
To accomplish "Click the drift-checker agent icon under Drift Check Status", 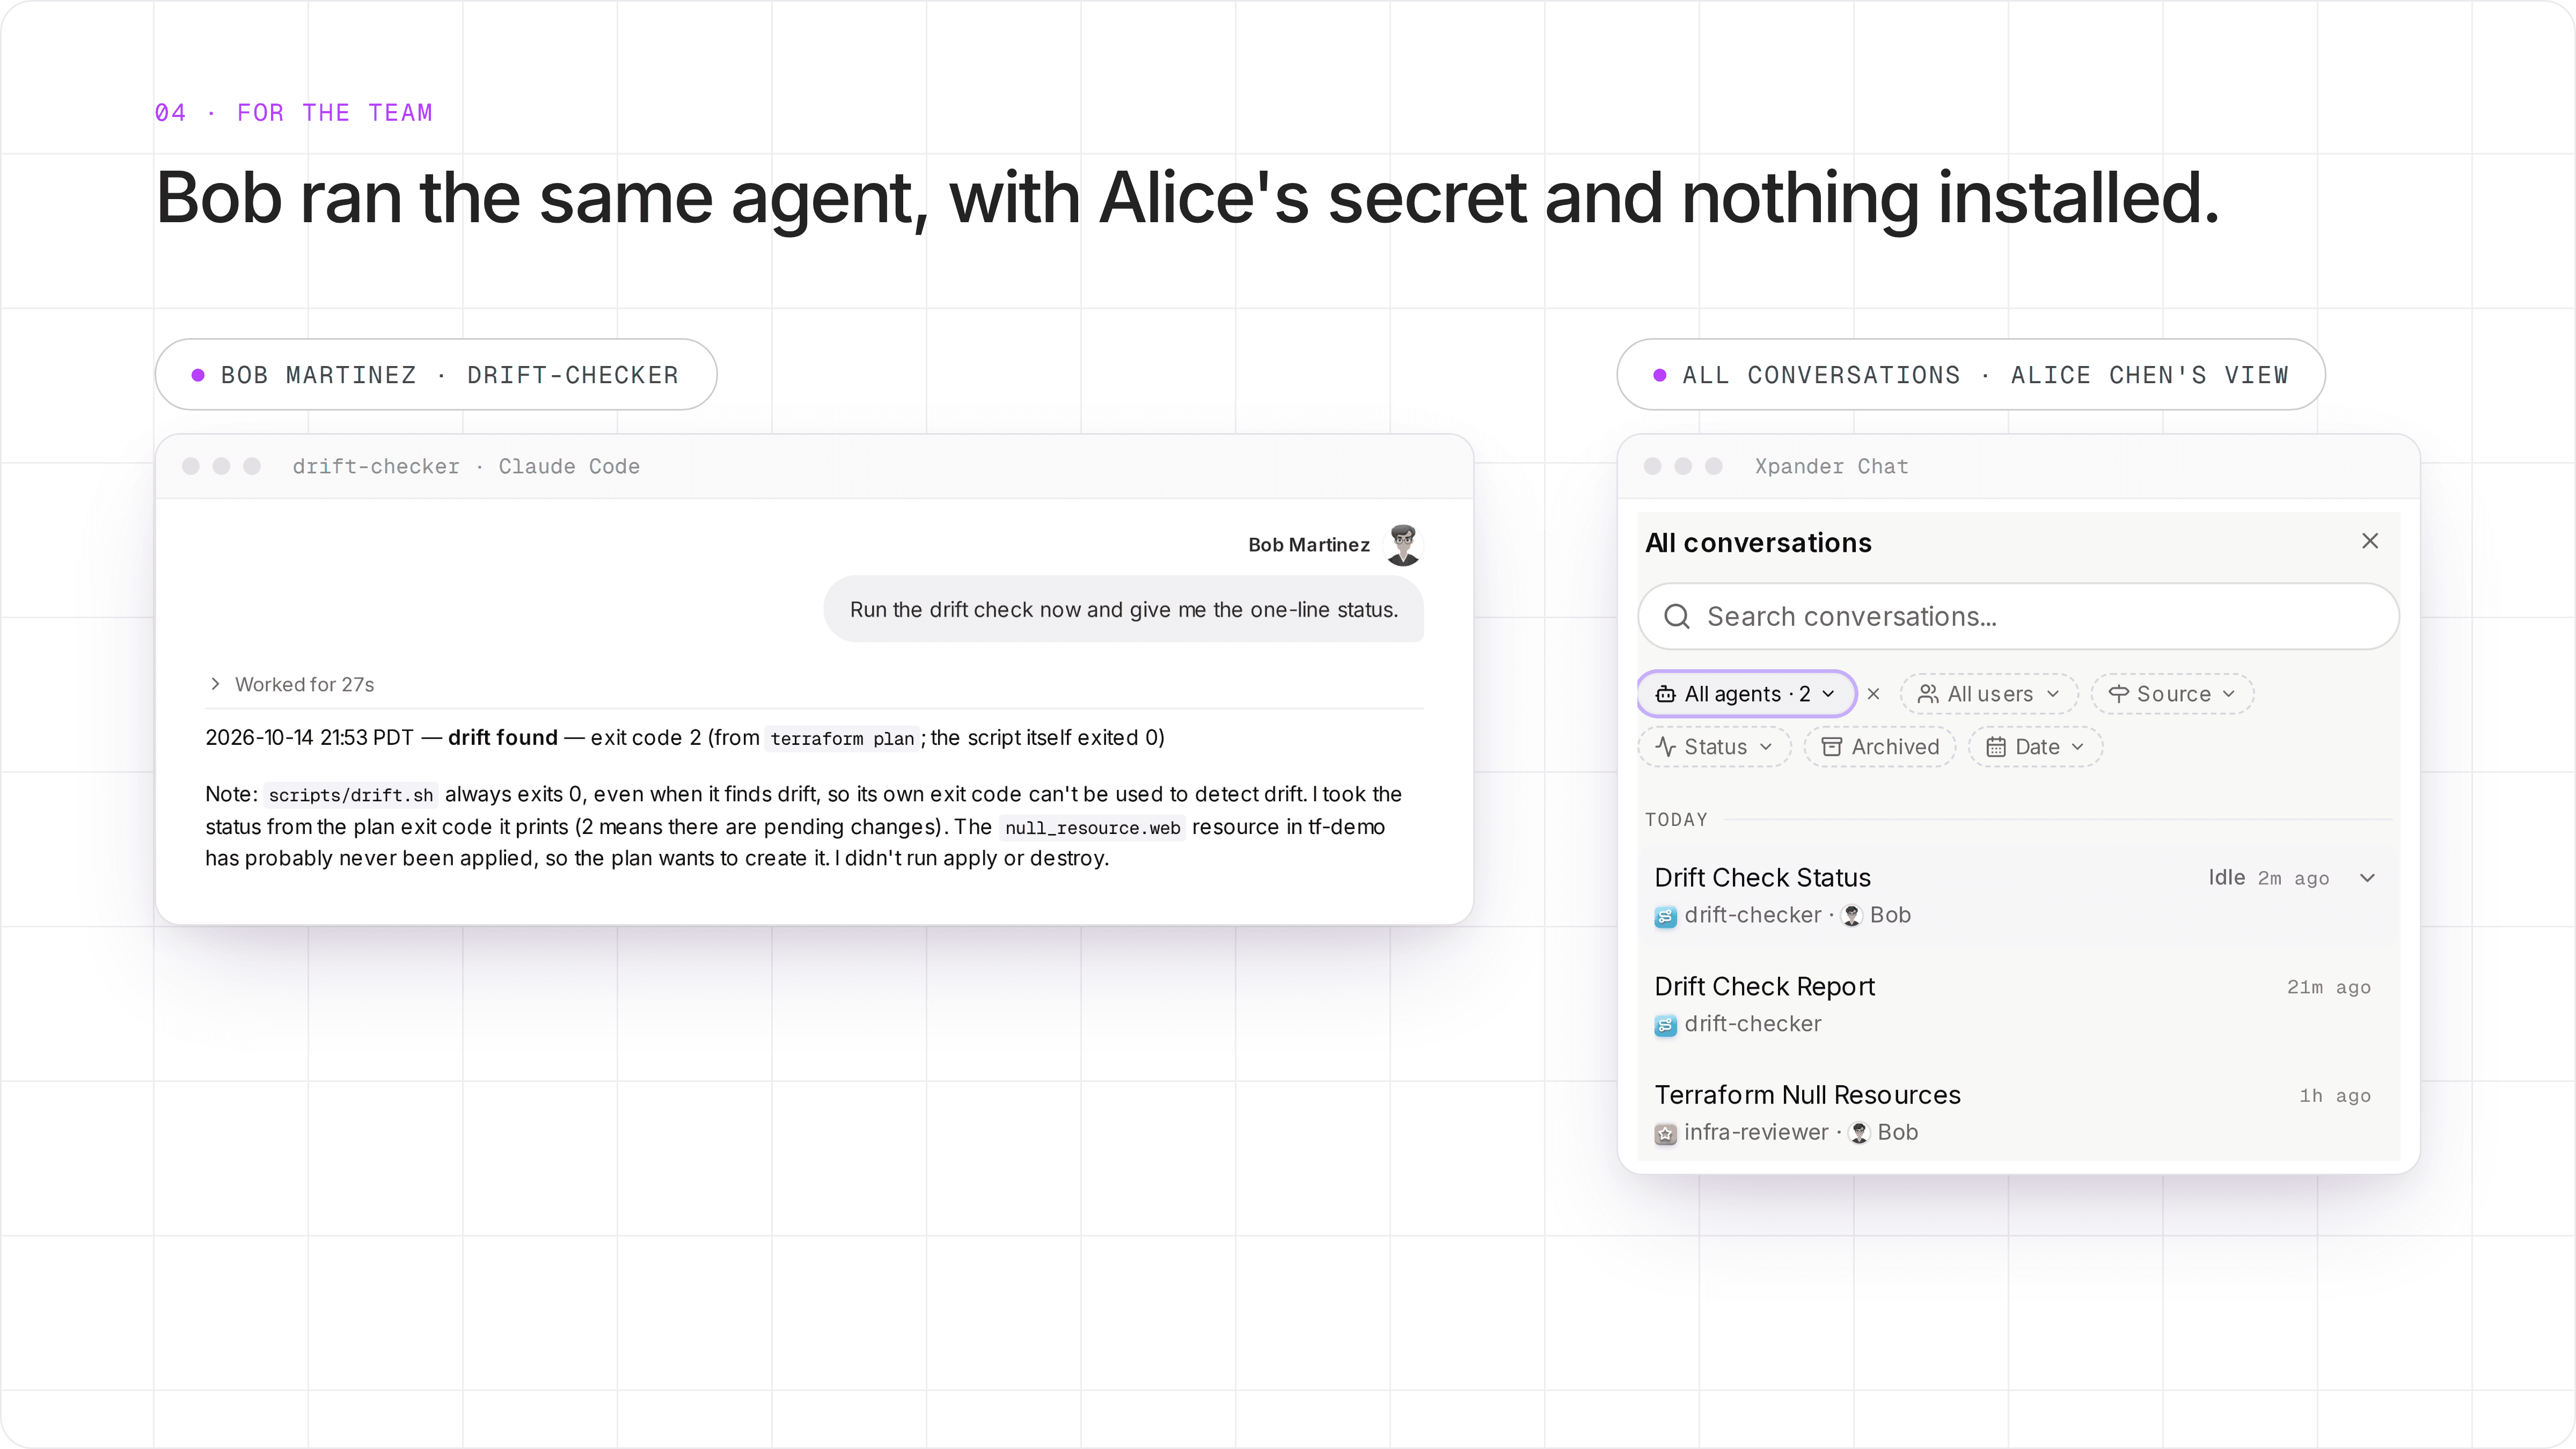I will click(1665, 916).
